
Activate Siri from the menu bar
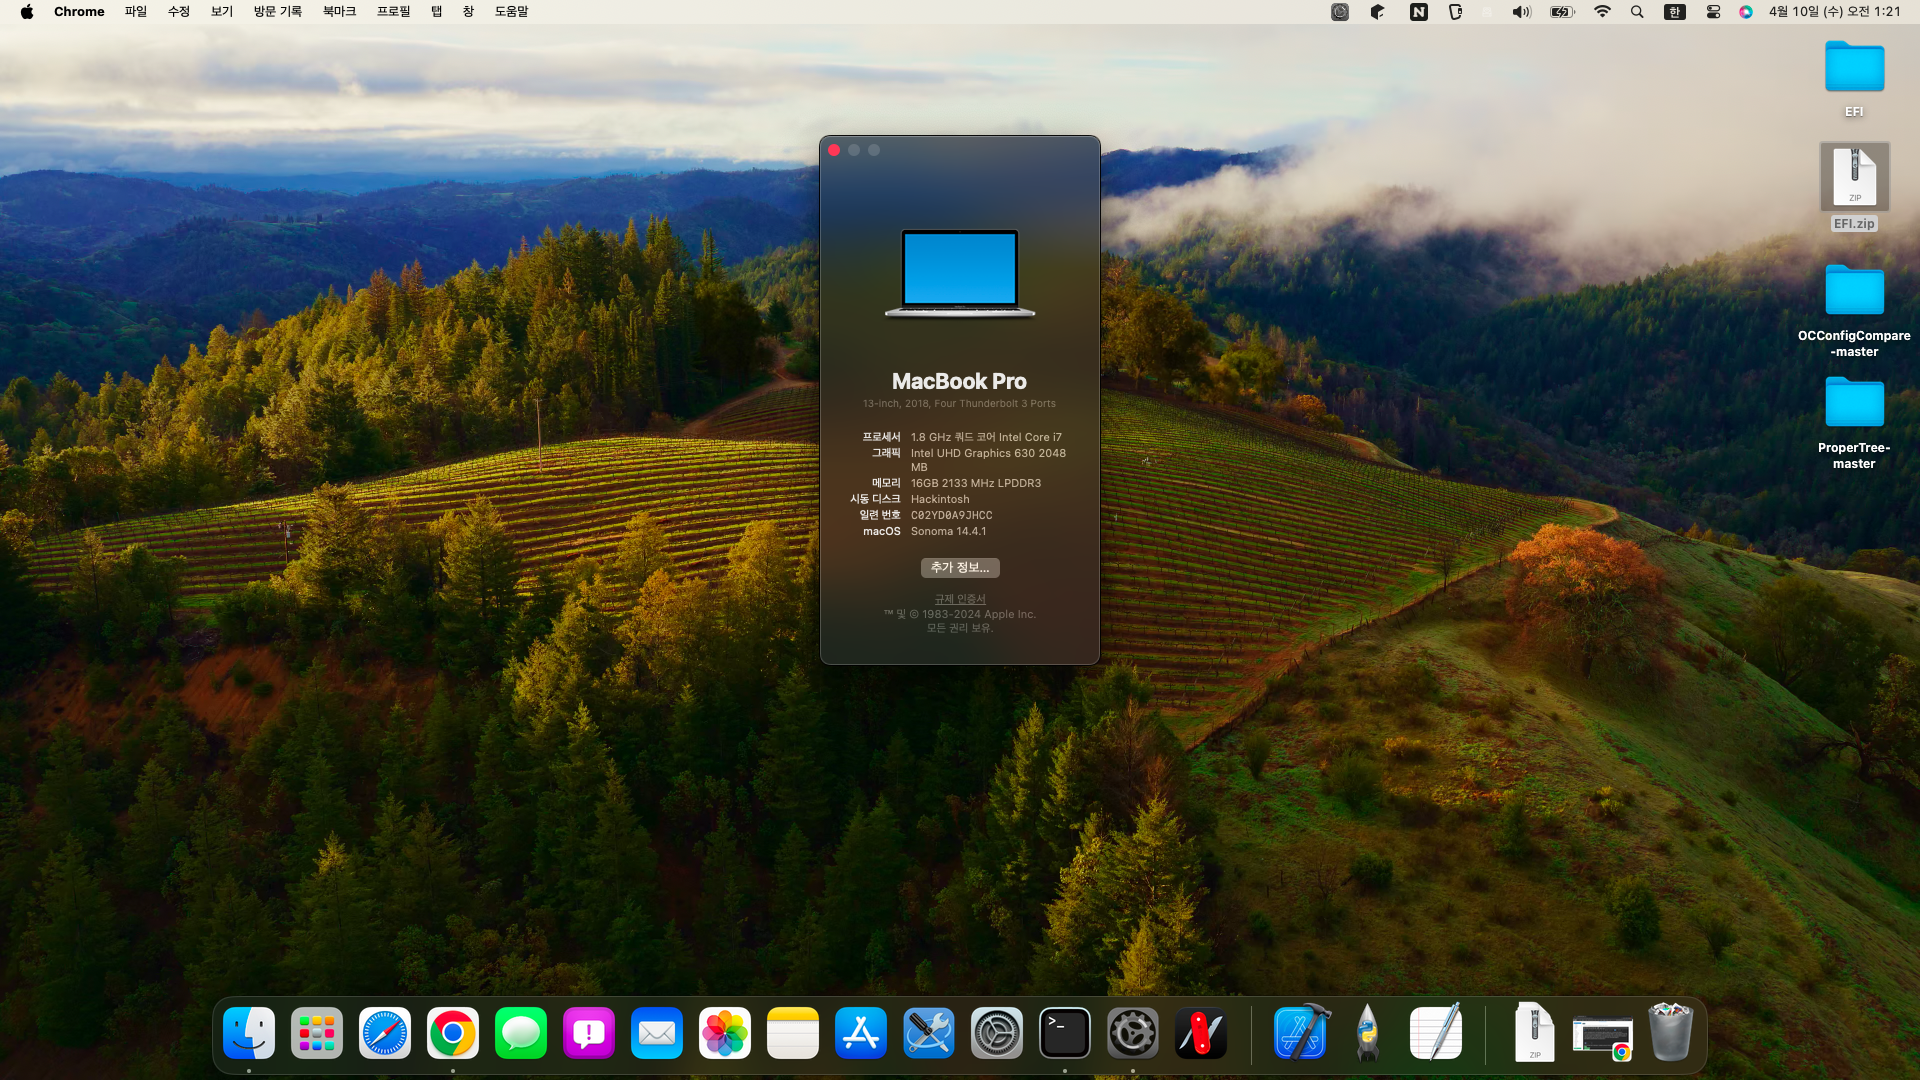click(x=1746, y=12)
